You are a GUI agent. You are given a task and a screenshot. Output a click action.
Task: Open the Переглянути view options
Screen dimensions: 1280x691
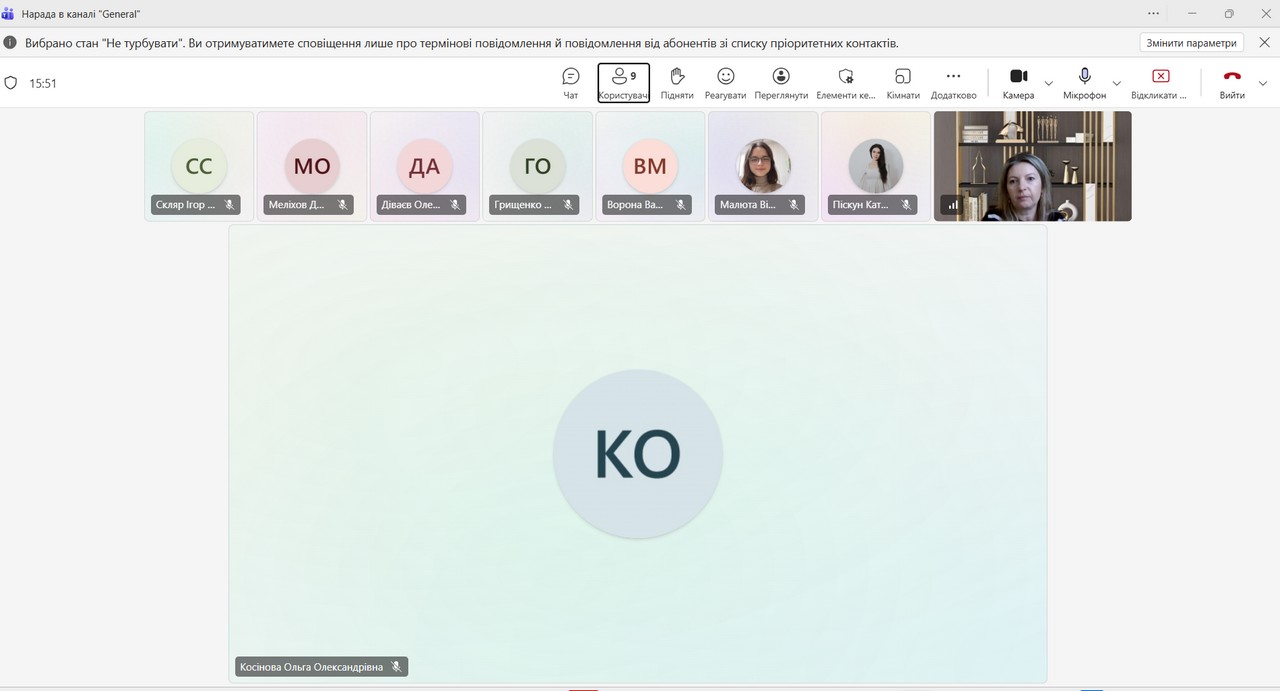point(781,83)
